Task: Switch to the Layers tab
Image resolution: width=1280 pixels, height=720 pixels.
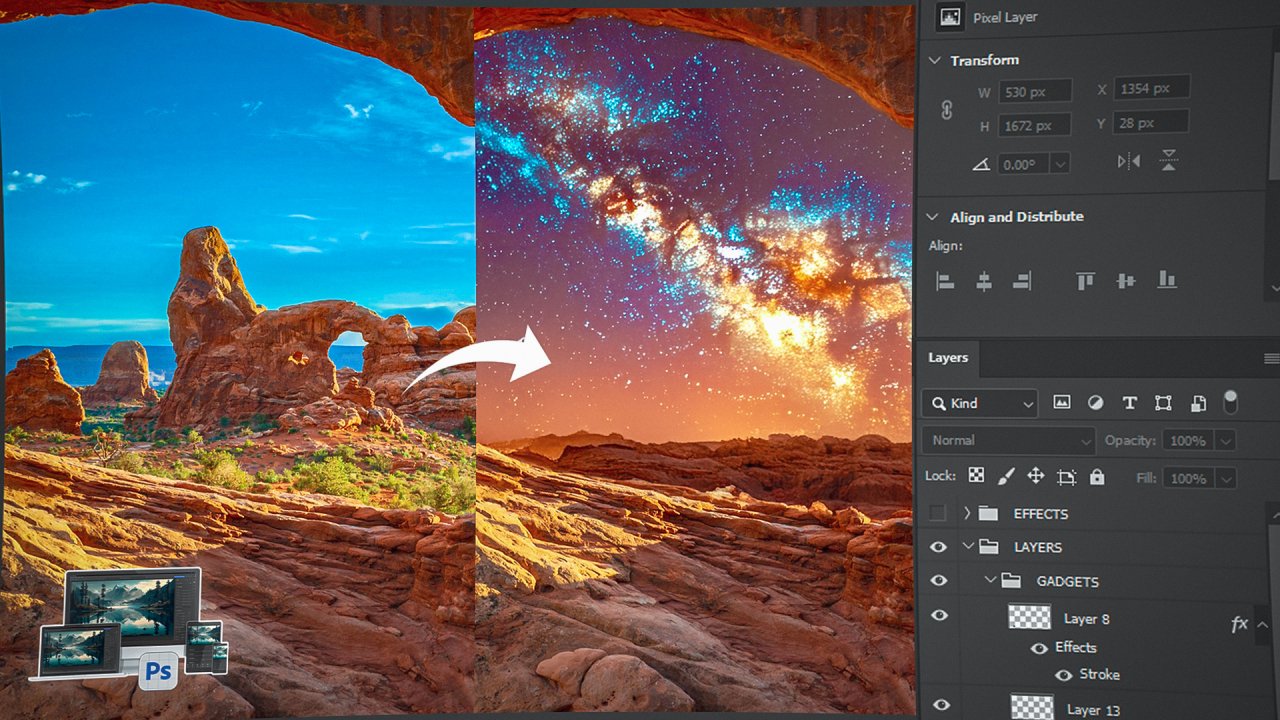Action: pos(947,358)
